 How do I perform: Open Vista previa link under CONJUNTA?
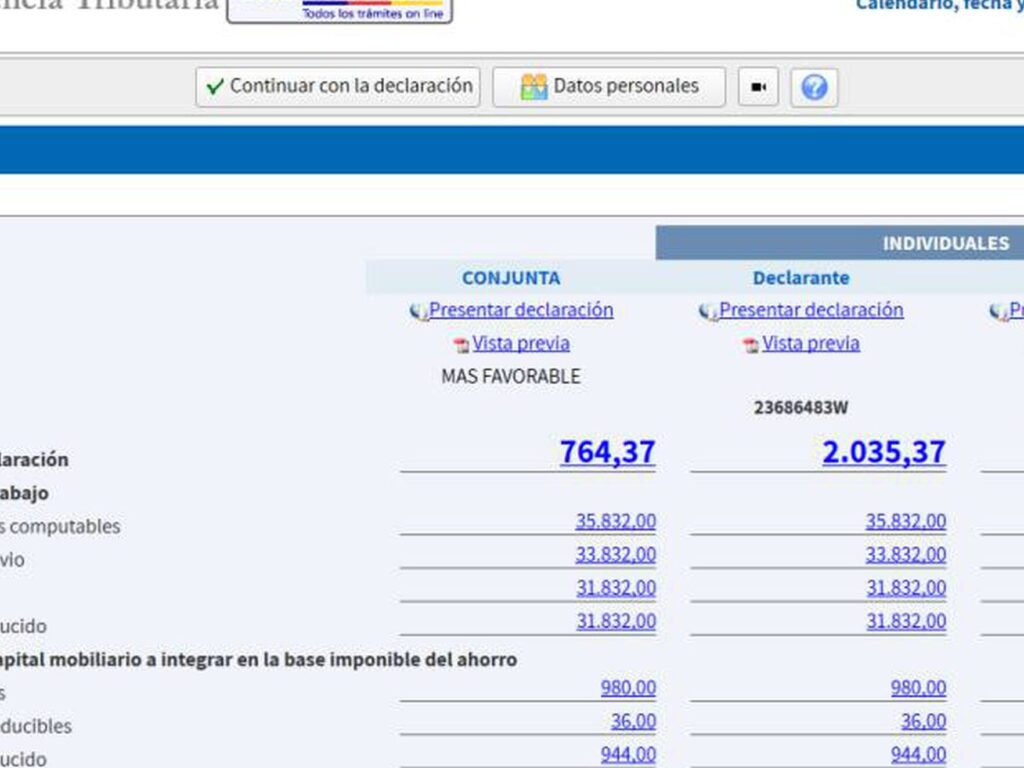[521, 343]
